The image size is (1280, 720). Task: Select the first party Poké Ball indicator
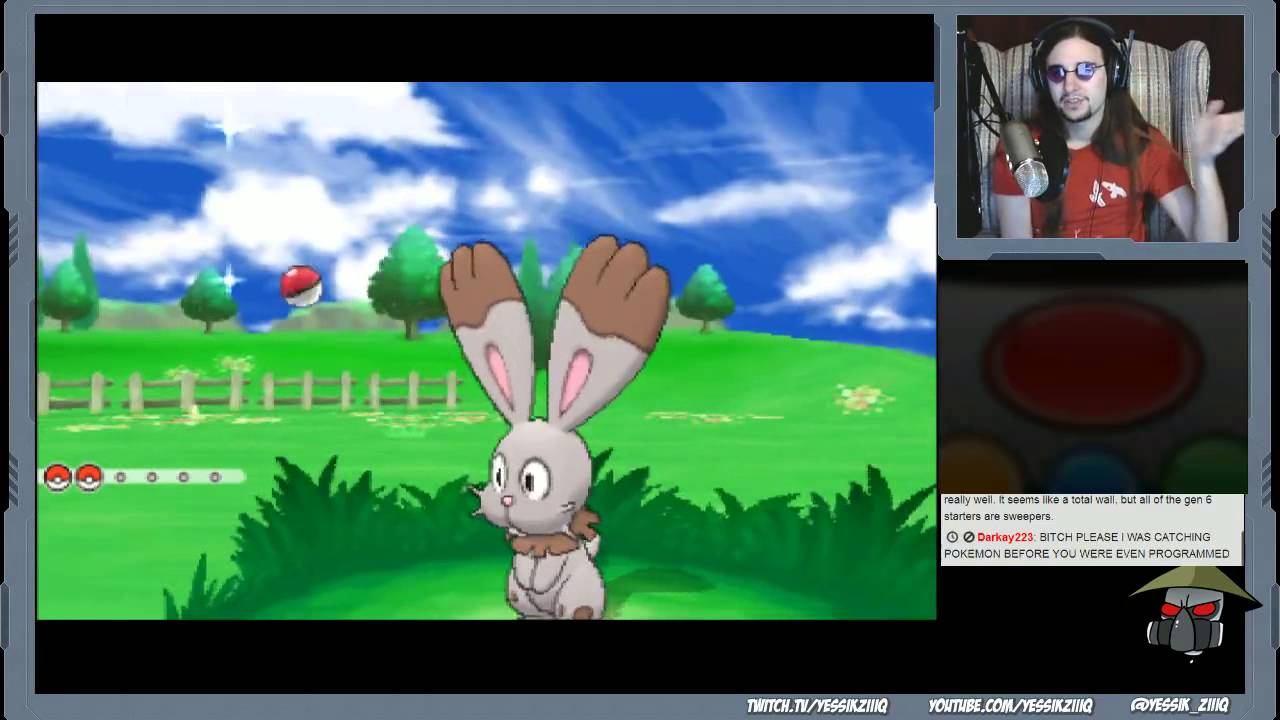[x=57, y=478]
